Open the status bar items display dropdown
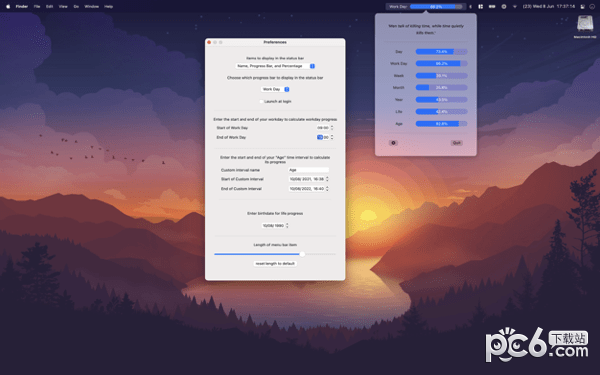 click(275, 66)
